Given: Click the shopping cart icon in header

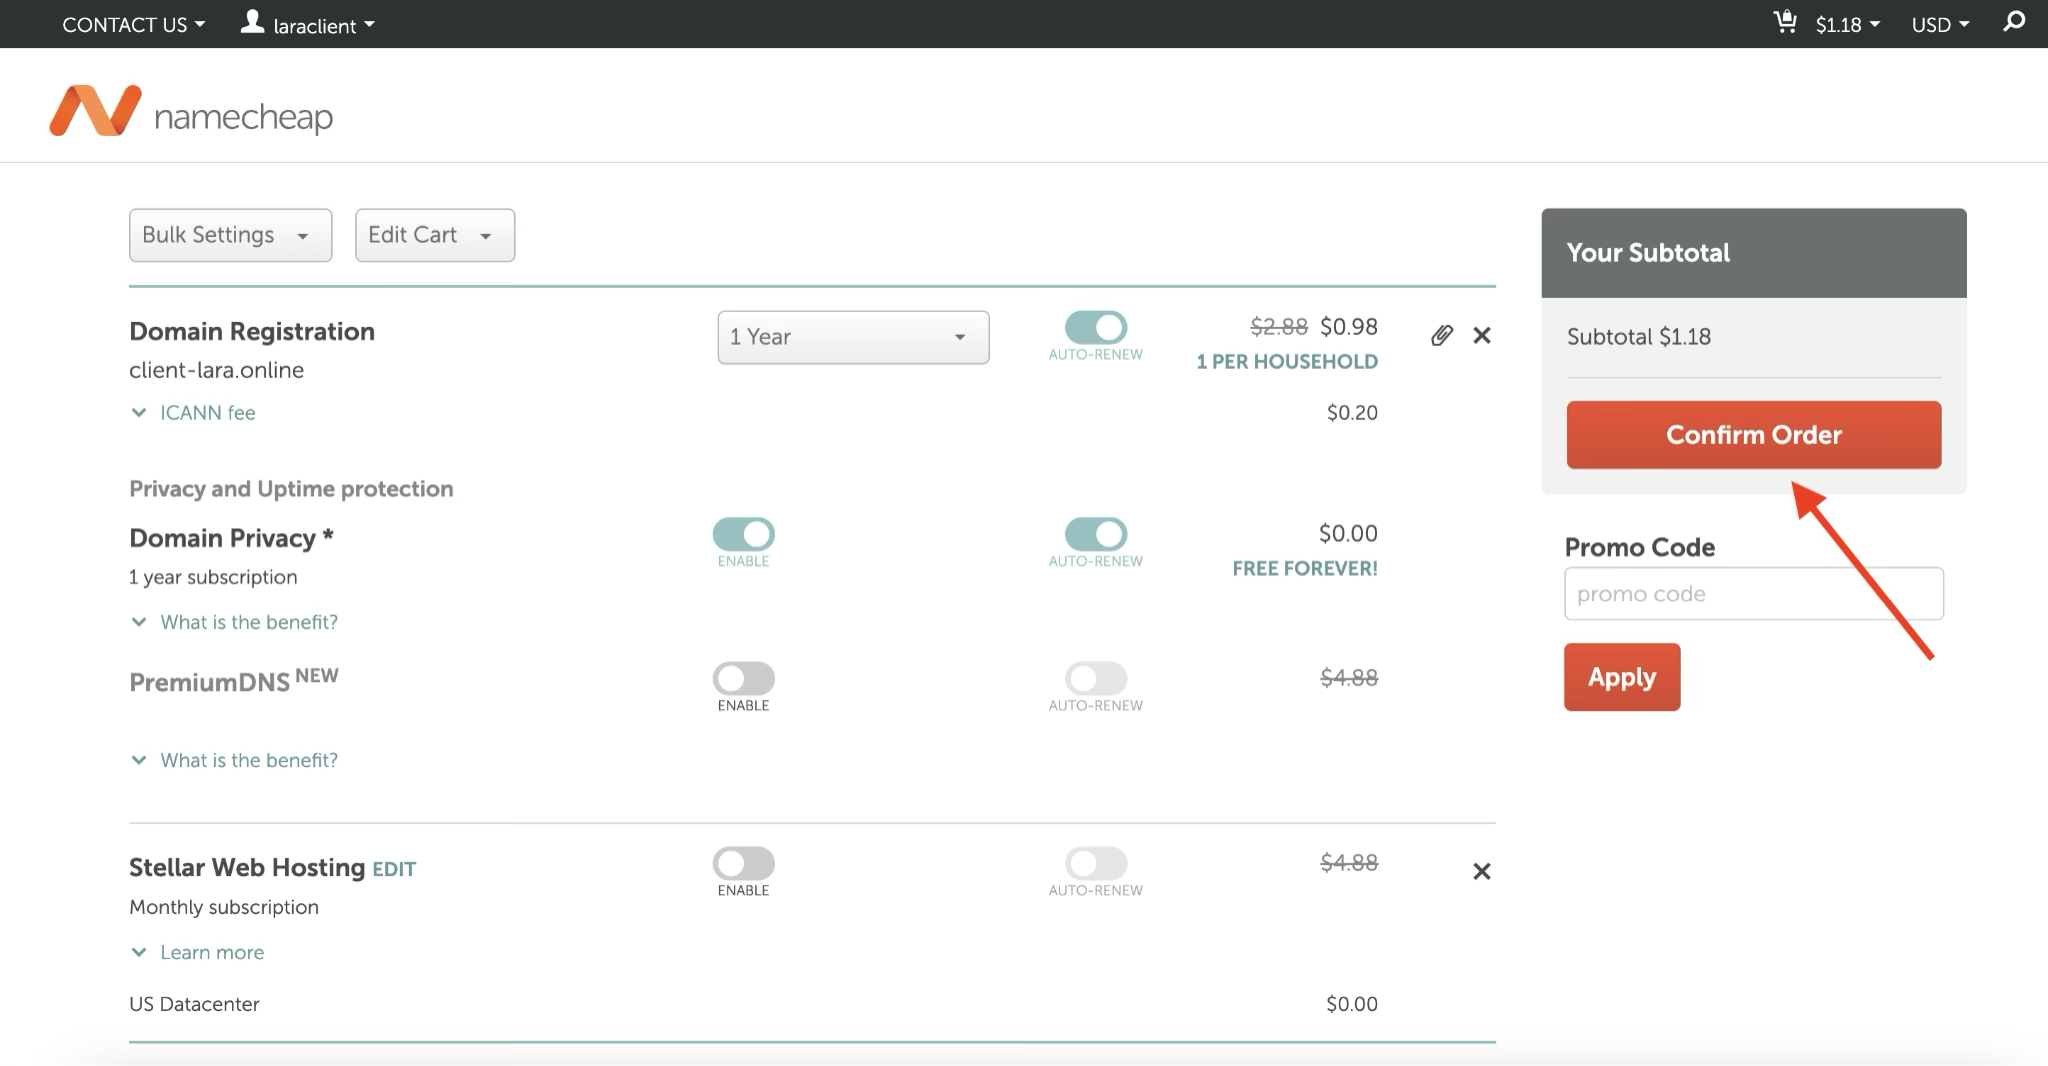Looking at the screenshot, I should pos(1785,22).
